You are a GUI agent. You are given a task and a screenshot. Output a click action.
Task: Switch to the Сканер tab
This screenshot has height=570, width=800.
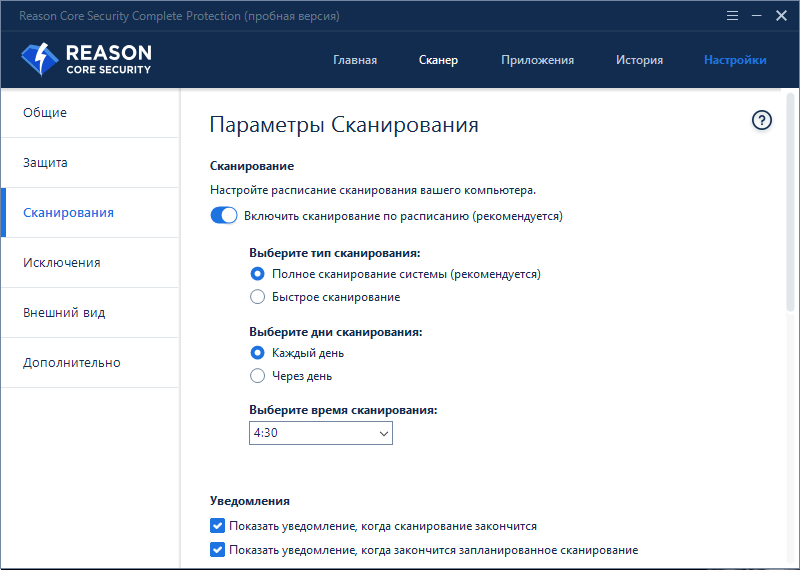coord(438,60)
